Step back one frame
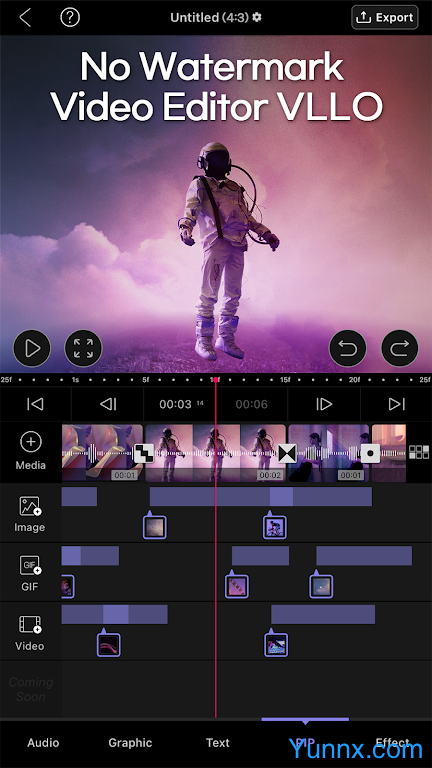The height and width of the screenshot is (768, 432). point(108,404)
